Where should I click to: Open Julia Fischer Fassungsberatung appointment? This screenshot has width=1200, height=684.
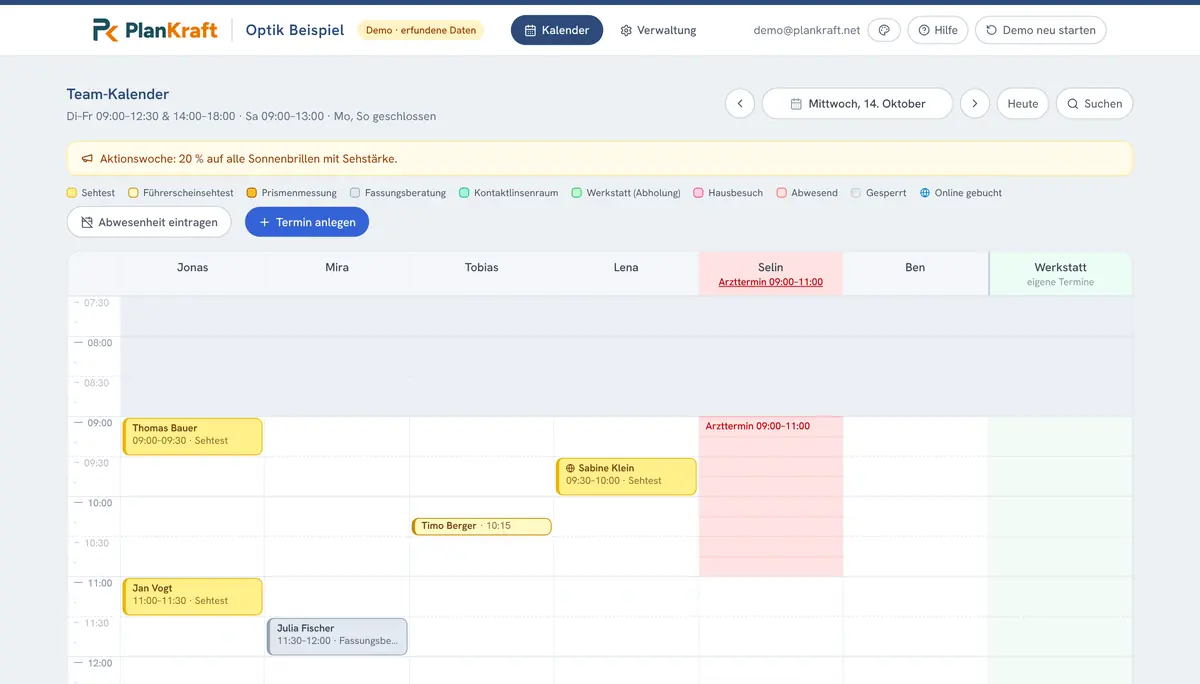pos(338,636)
